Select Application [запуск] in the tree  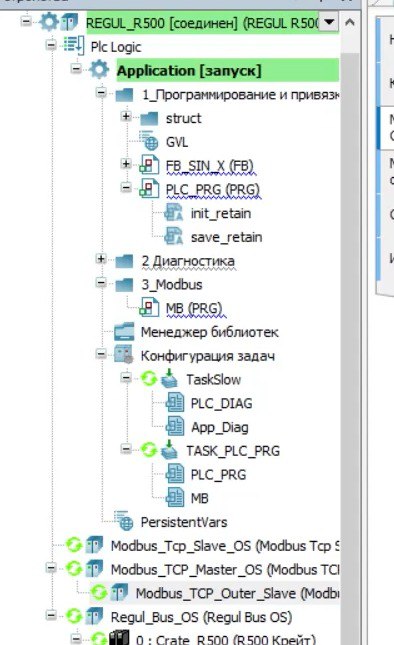point(189,71)
